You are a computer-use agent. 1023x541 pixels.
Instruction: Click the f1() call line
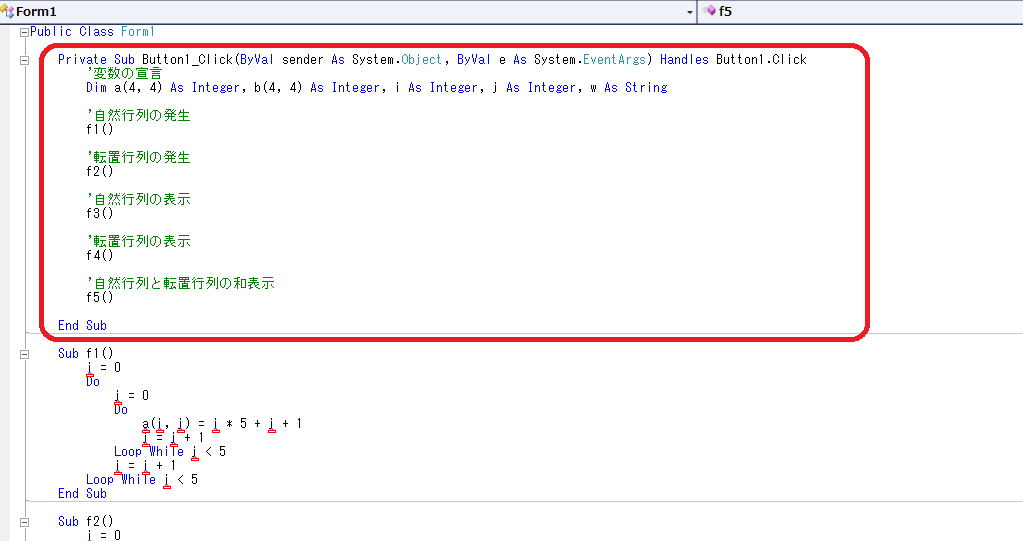(x=100, y=129)
